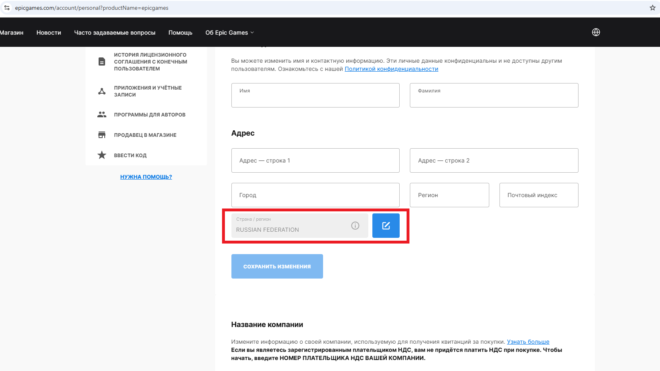660x371 pixels.
Task: Click the EULA history document icon
Action: click(102, 61)
